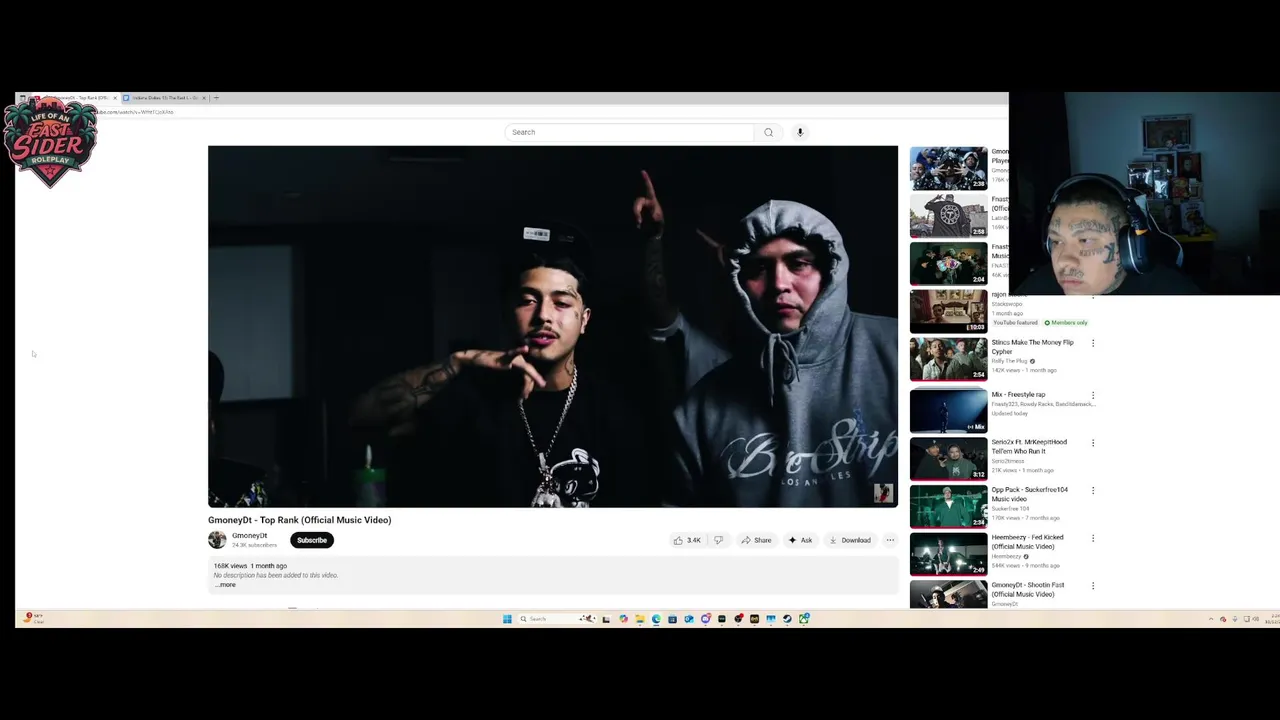Open options for Opp Pack video

tap(1092, 491)
